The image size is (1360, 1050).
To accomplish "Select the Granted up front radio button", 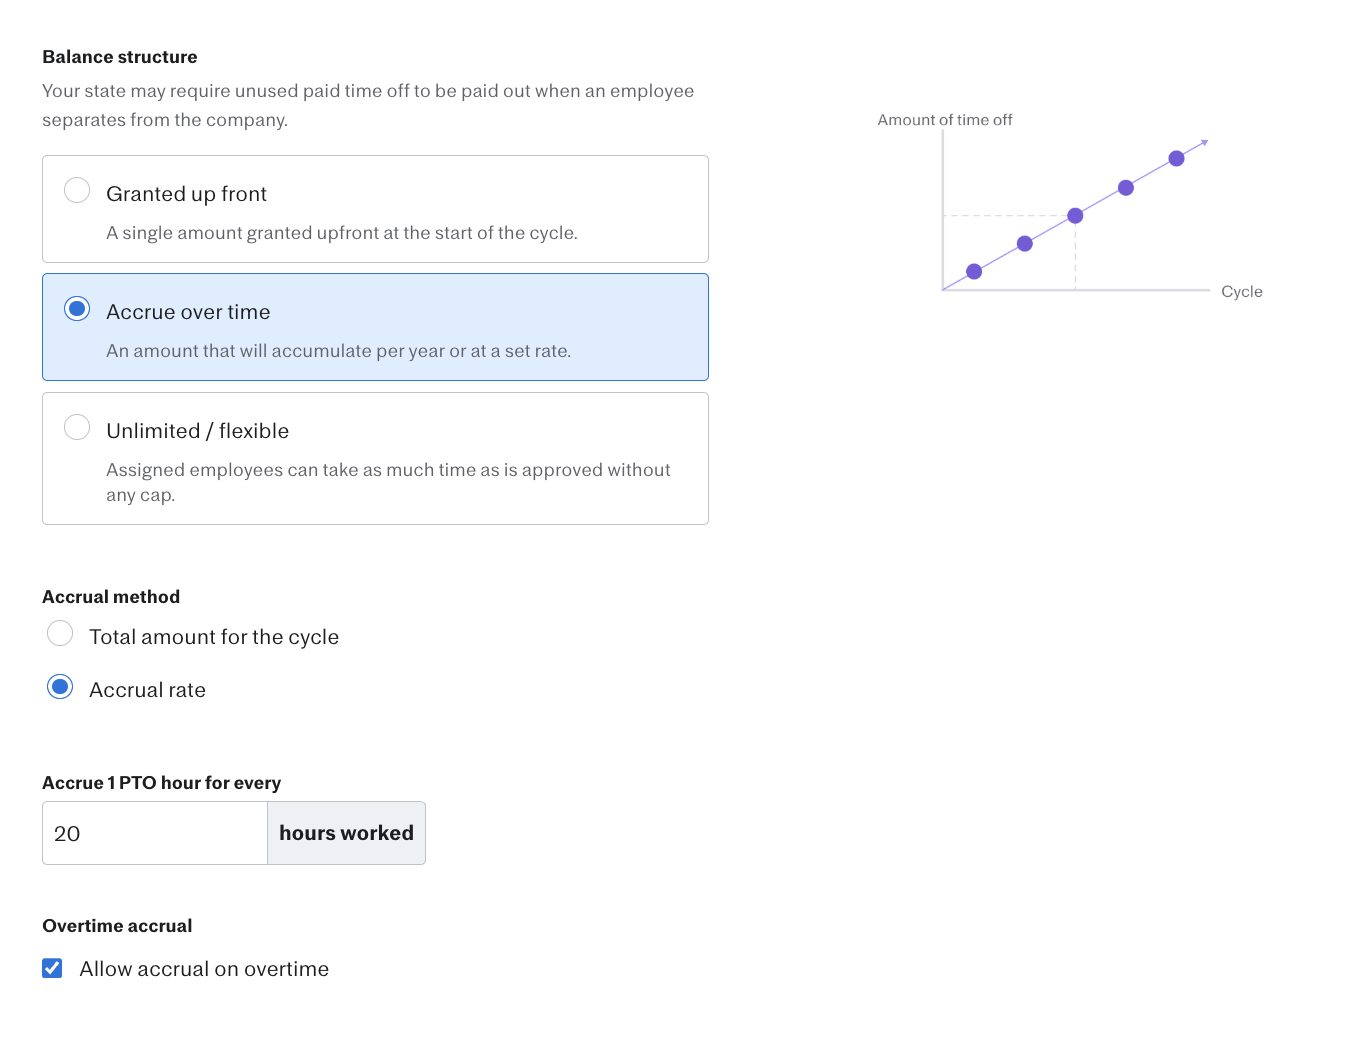I will click(x=77, y=190).
